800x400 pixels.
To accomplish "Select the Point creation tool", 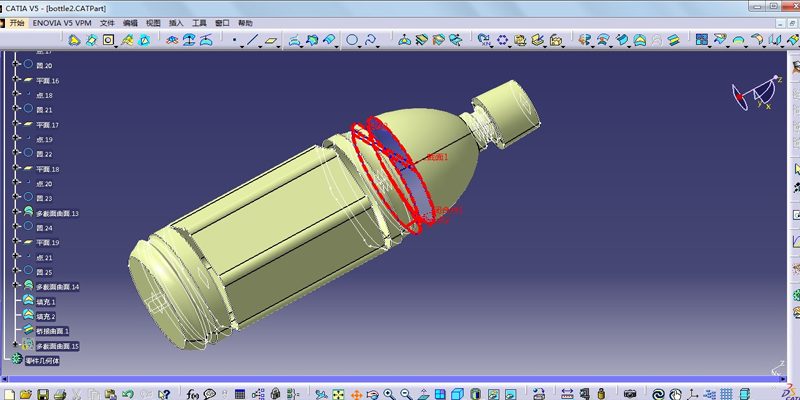I will (234, 41).
